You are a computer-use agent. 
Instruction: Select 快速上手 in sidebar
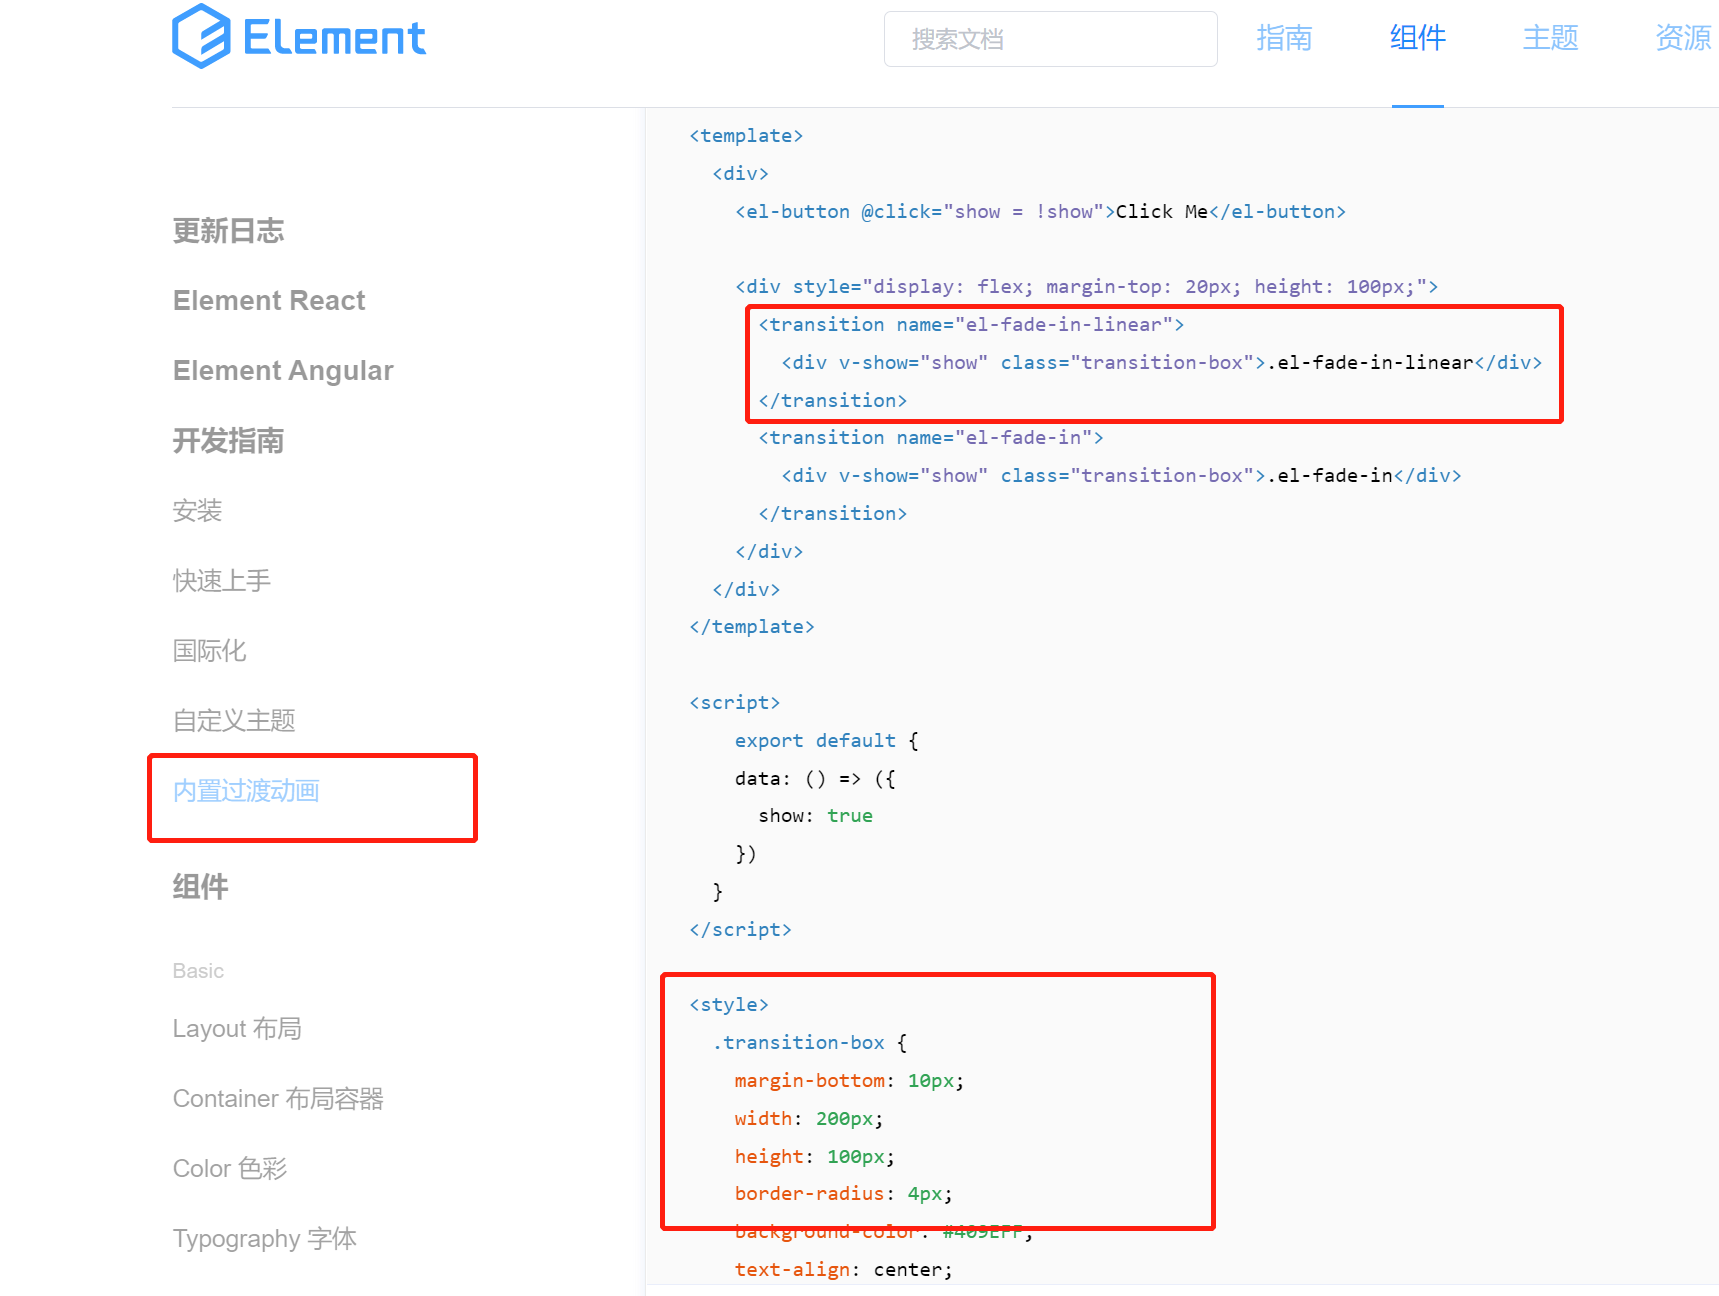(221, 581)
